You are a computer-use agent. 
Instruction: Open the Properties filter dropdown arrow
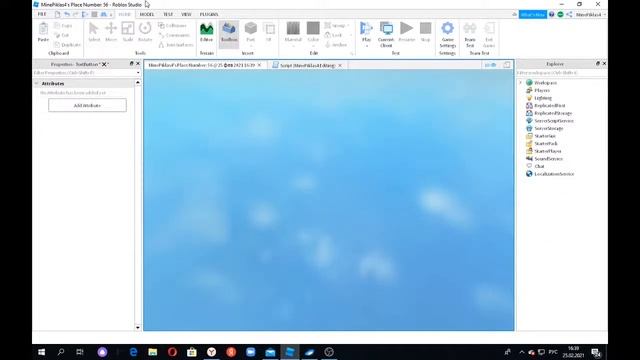click(138, 73)
